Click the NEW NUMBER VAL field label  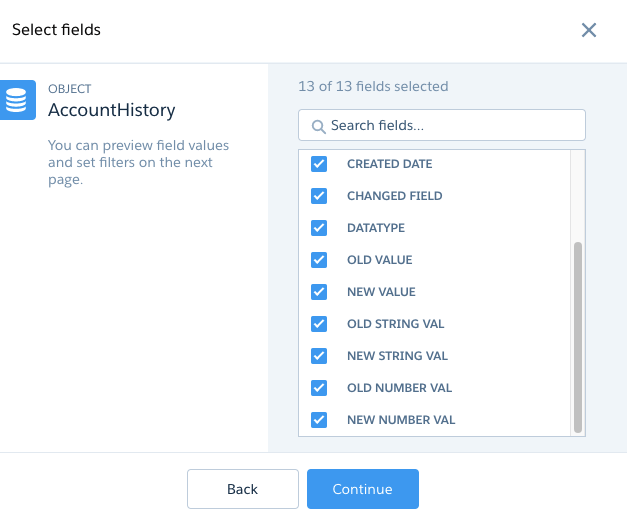(401, 420)
